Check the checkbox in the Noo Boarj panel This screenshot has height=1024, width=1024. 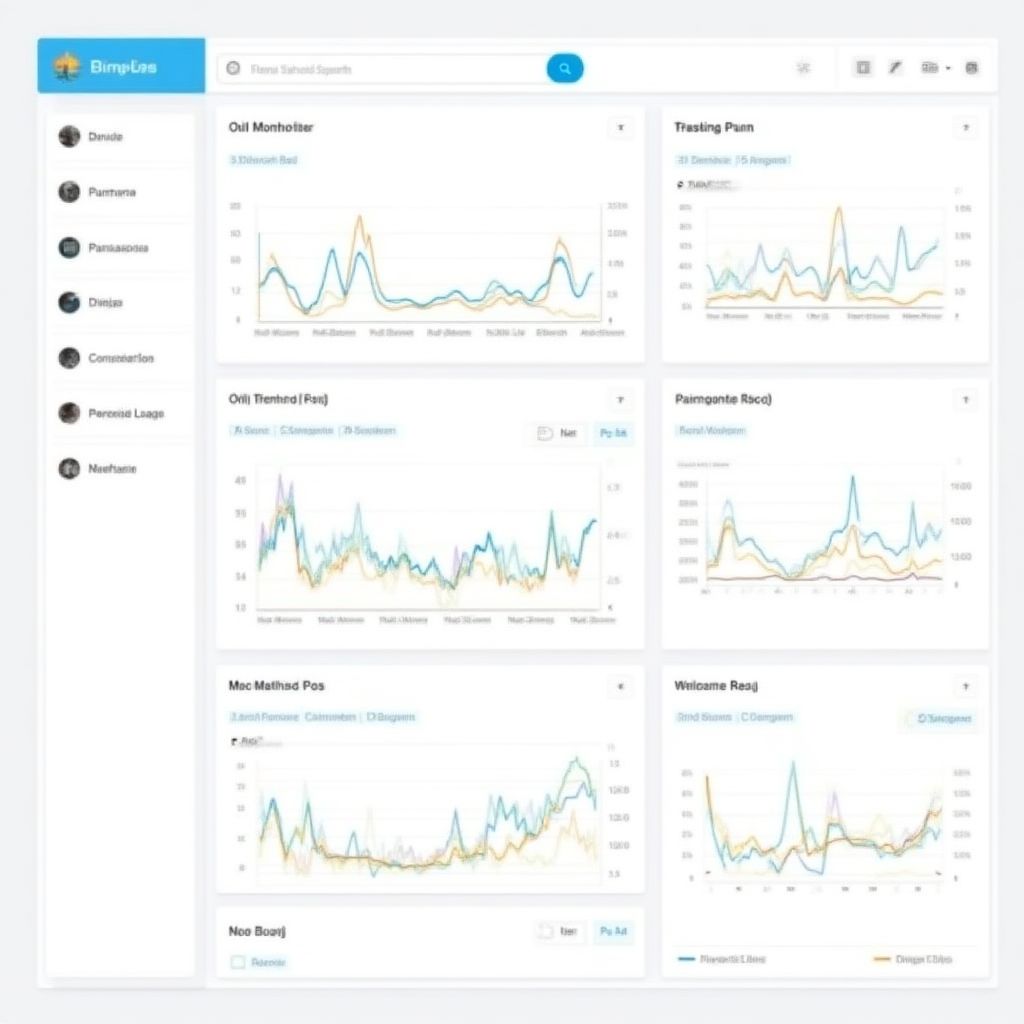click(238, 962)
